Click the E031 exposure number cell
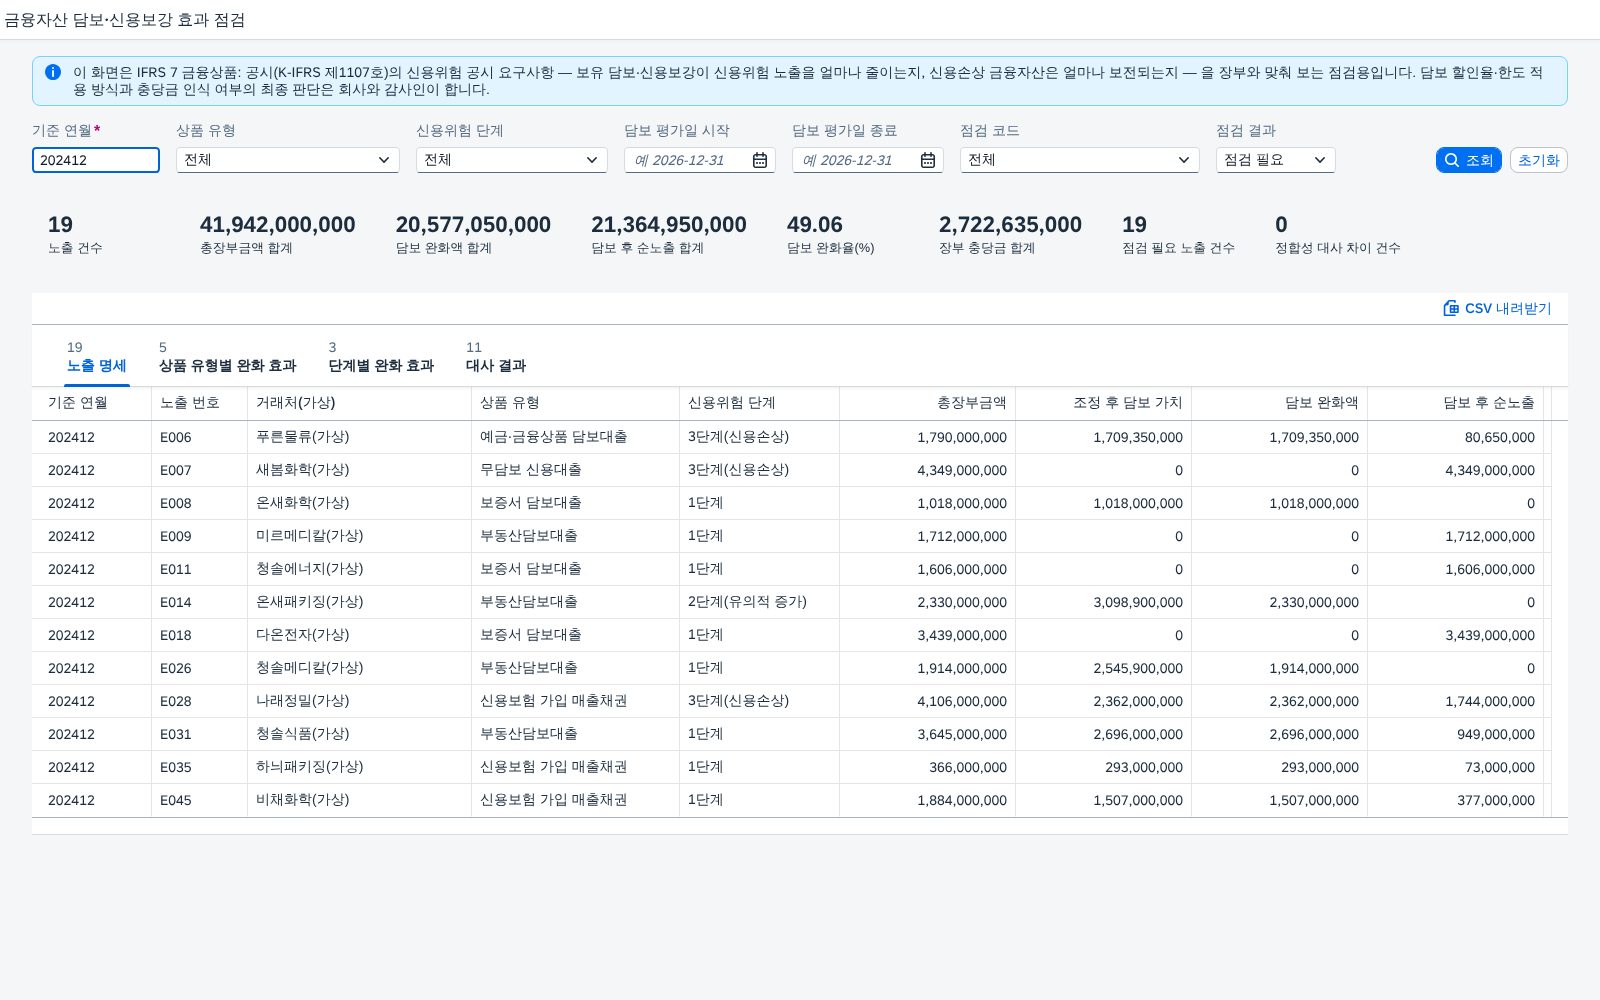This screenshot has width=1600, height=1000. click(x=200, y=734)
